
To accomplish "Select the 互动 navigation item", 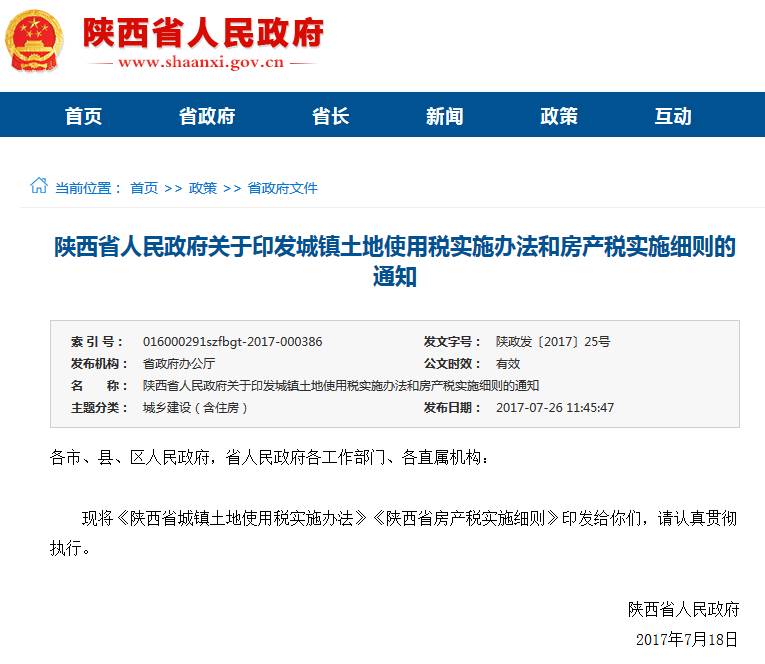I will pyautogui.click(x=673, y=116).
